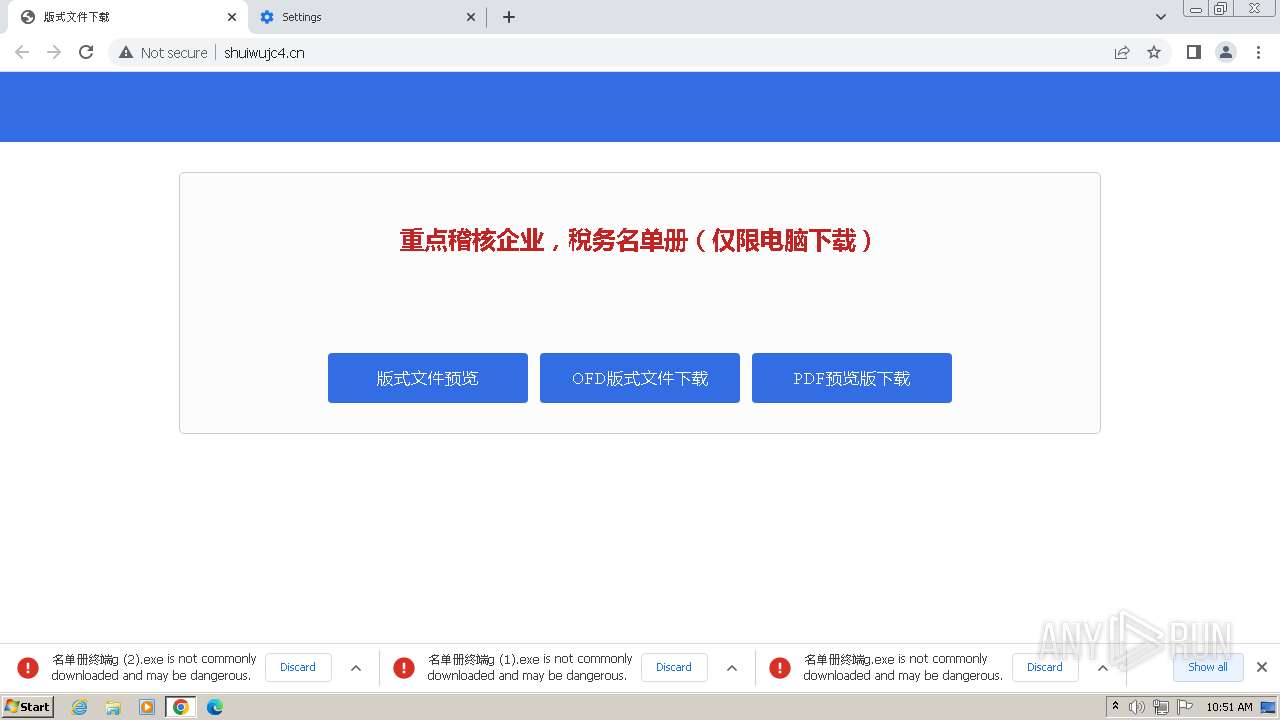Click the clock showing 10:51 AM
The width and height of the screenshot is (1280, 720).
(1229, 707)
